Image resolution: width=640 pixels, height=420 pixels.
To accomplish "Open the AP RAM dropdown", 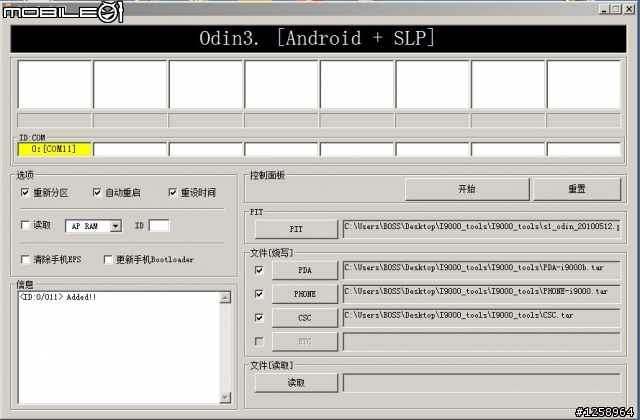I will 116,226.
